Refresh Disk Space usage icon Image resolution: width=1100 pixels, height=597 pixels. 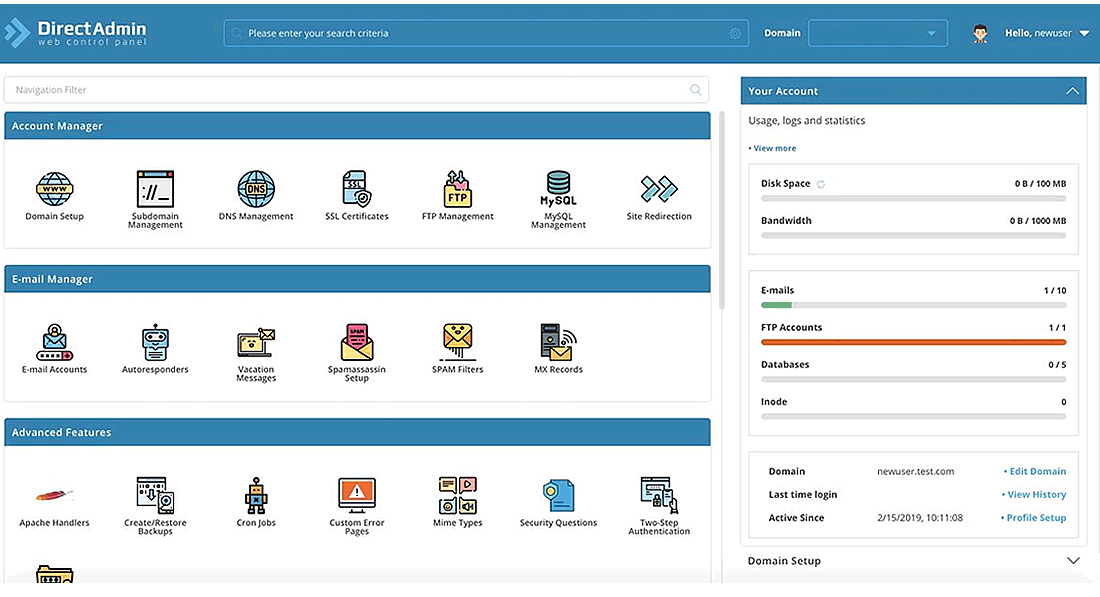tap(820, 184)
